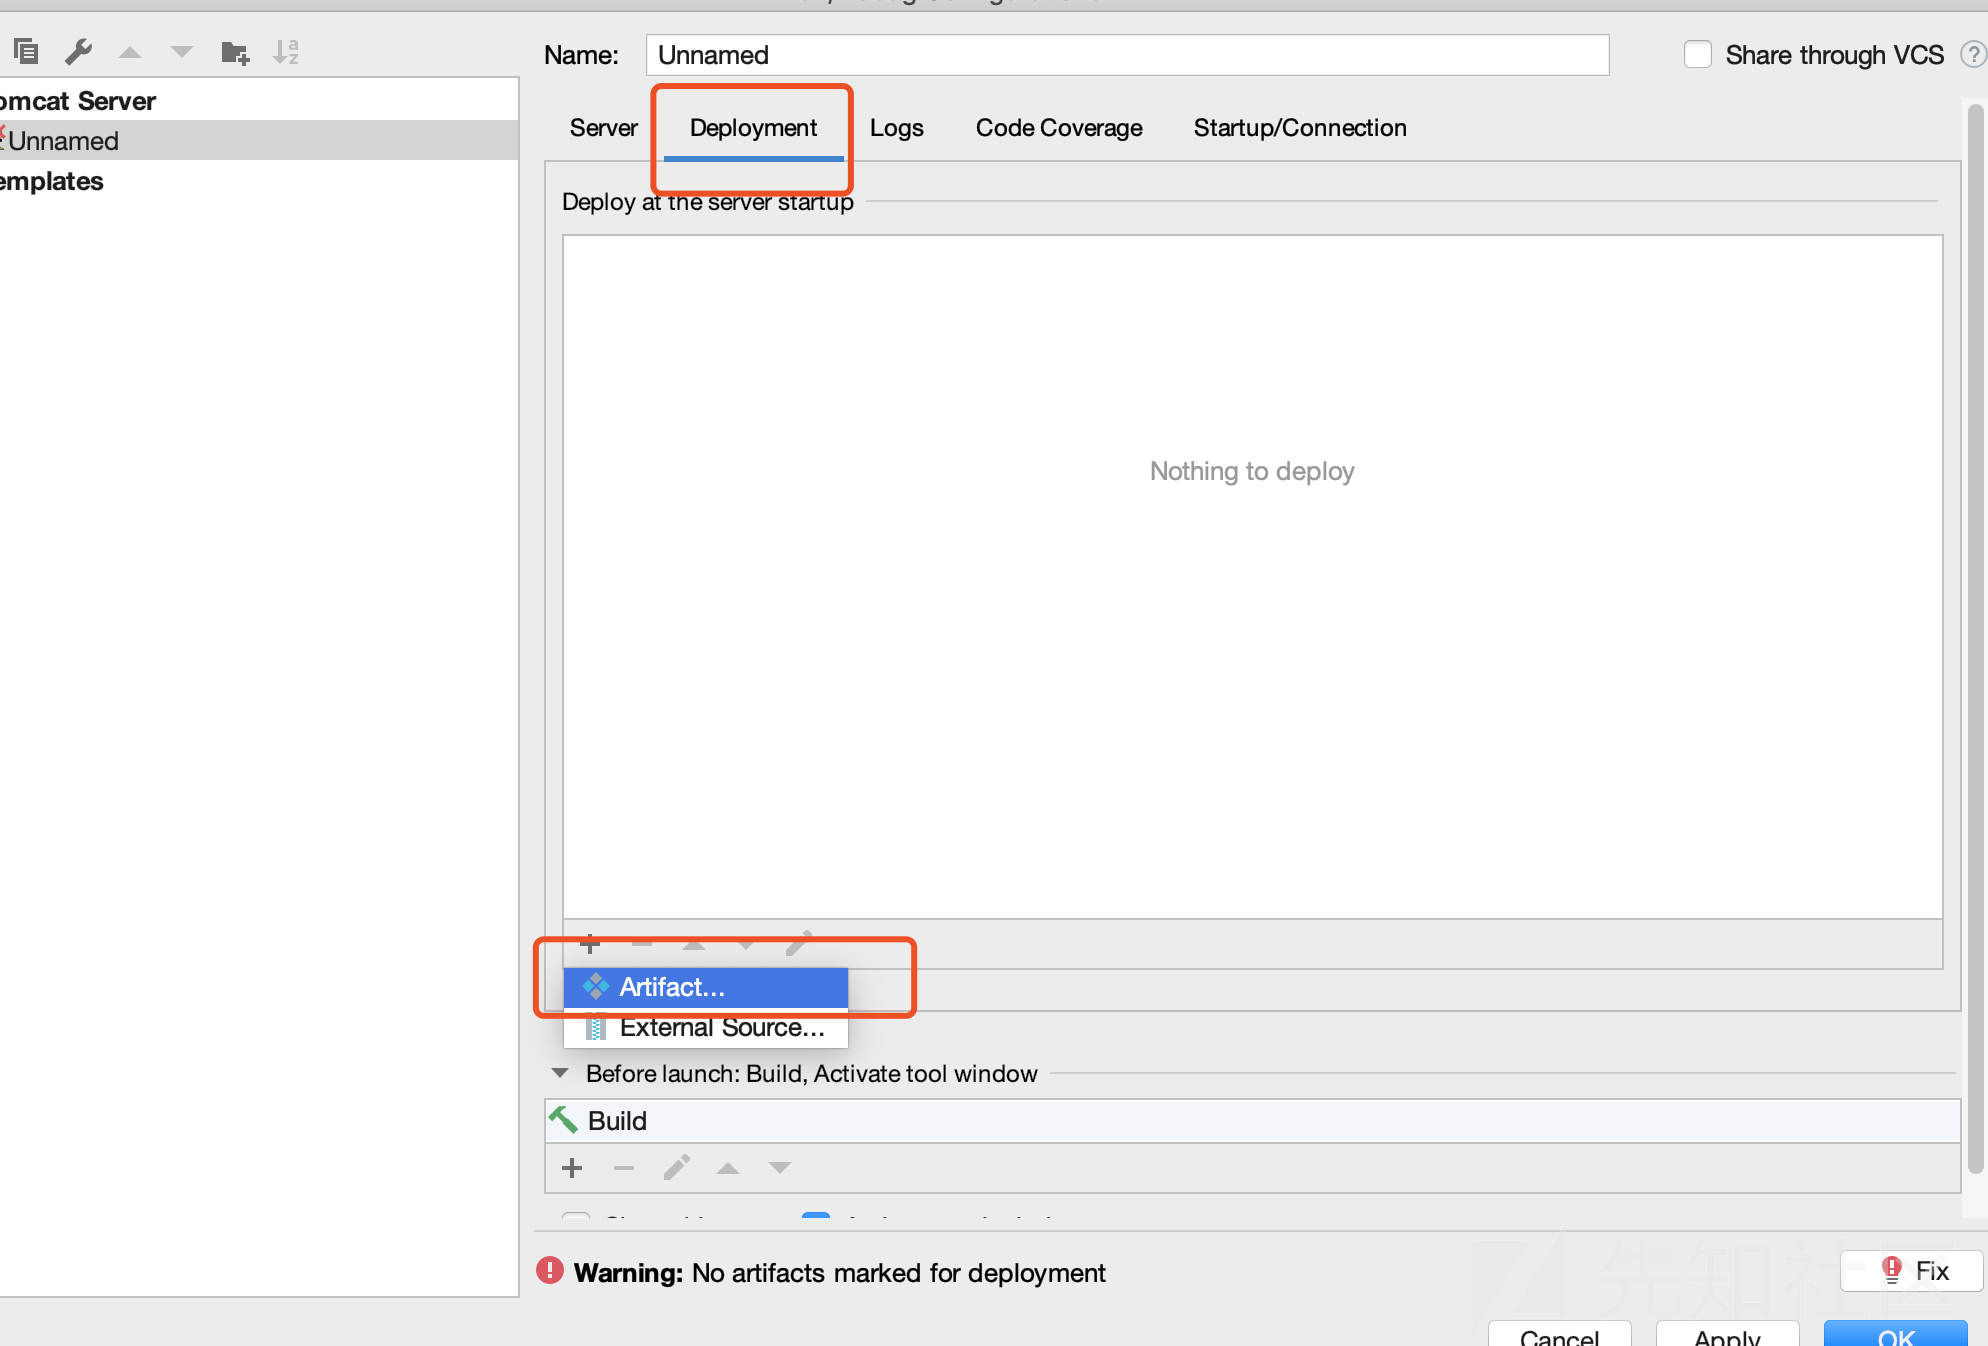Move the deployment item down

click(746, 943)
